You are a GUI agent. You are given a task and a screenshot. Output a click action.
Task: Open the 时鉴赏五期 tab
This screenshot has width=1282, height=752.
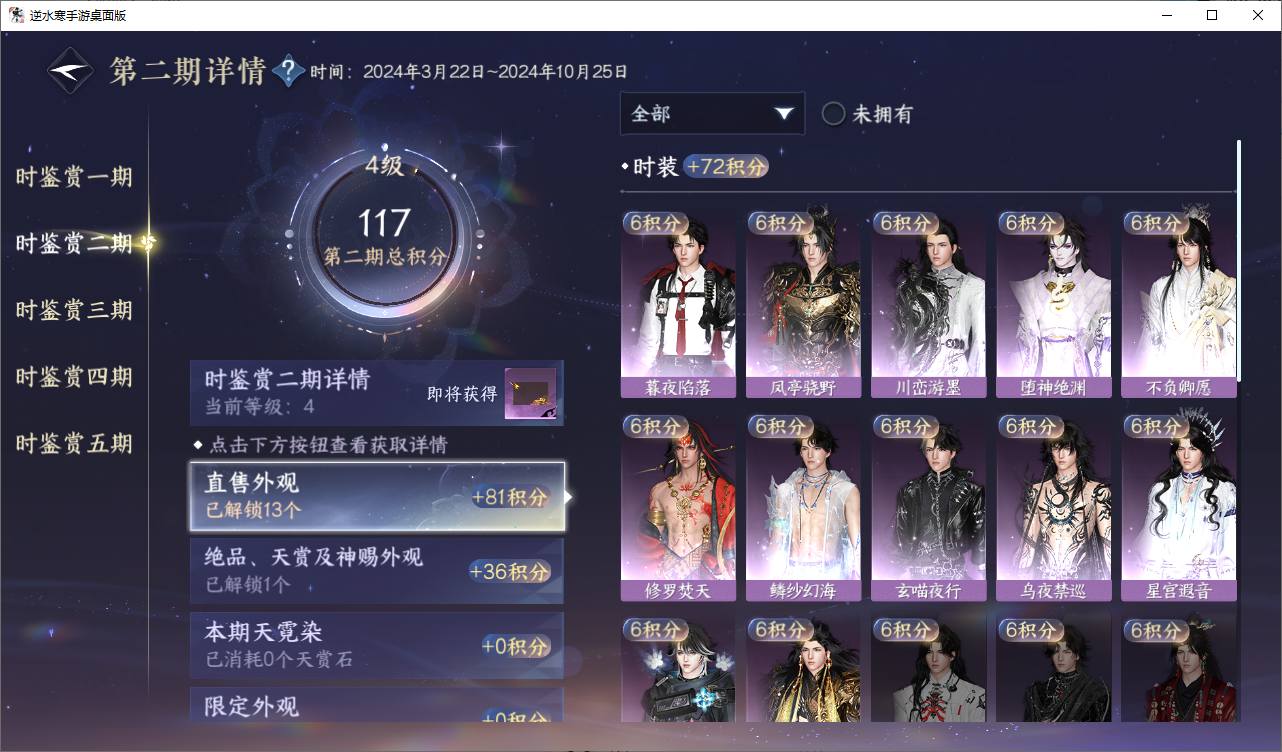74,443
